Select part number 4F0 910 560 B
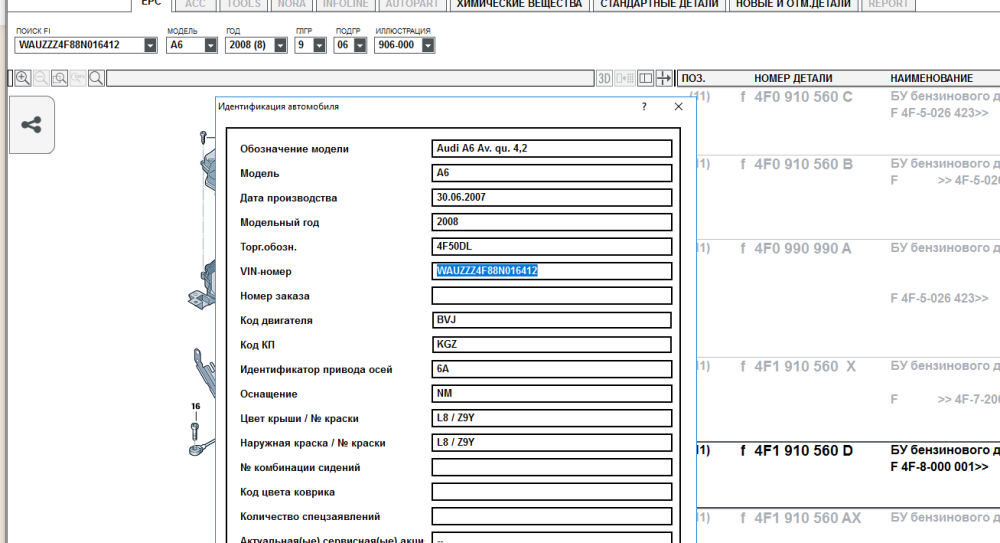1000x543 pixels. pos(803,165)
